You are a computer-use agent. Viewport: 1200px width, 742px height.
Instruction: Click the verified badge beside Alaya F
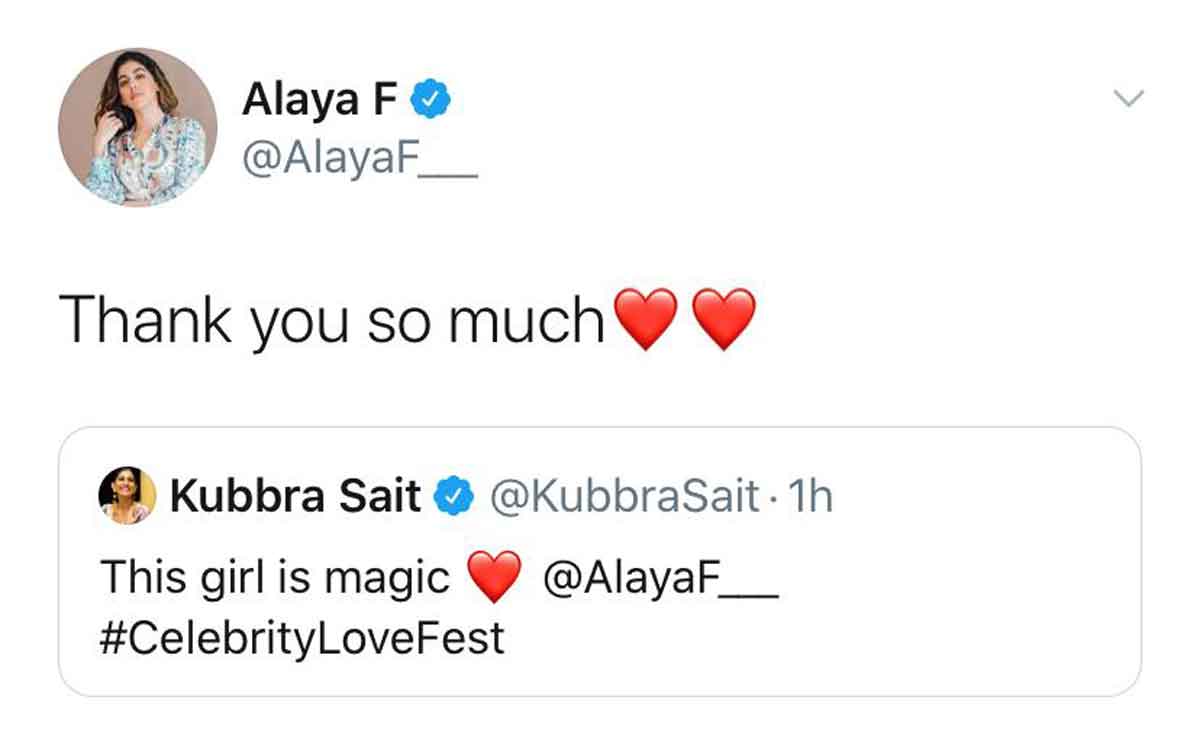(x=432, y=99)
